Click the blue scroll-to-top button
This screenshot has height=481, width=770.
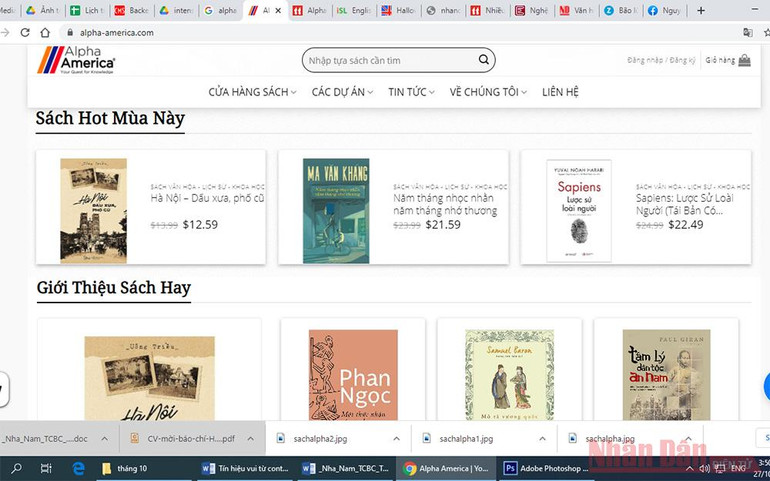[x=764, y=387]
